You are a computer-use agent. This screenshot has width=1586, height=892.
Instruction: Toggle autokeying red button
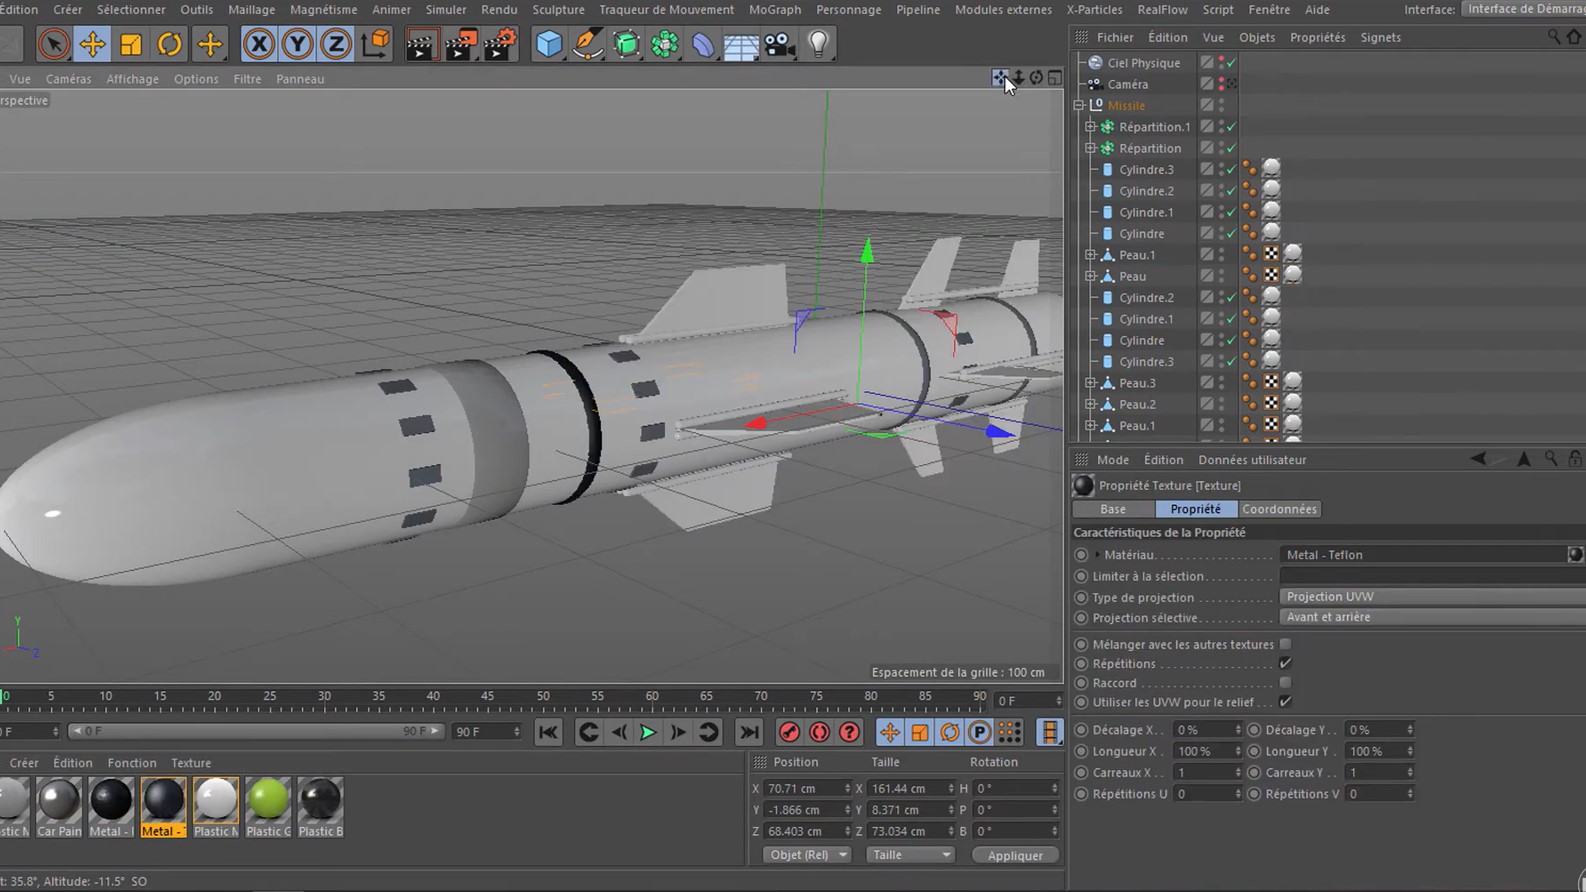(820, 733)
